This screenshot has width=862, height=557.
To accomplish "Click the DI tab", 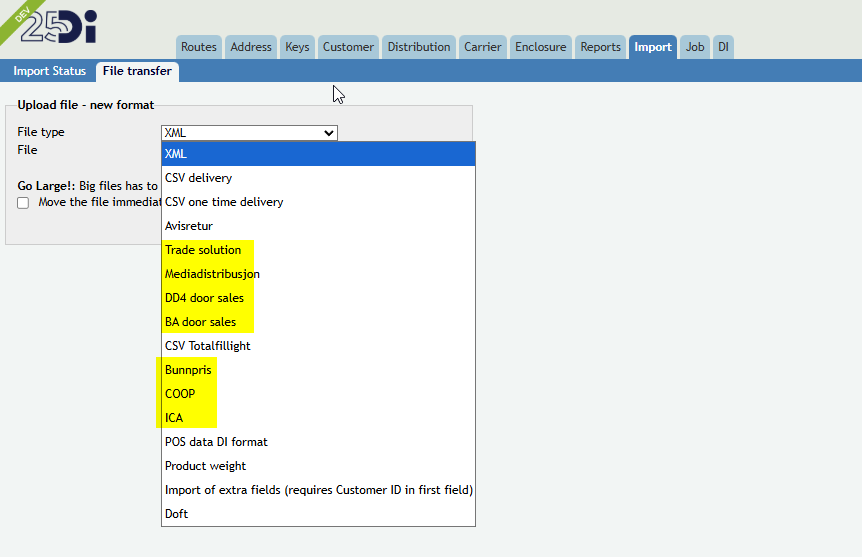I will coord(723,47).
